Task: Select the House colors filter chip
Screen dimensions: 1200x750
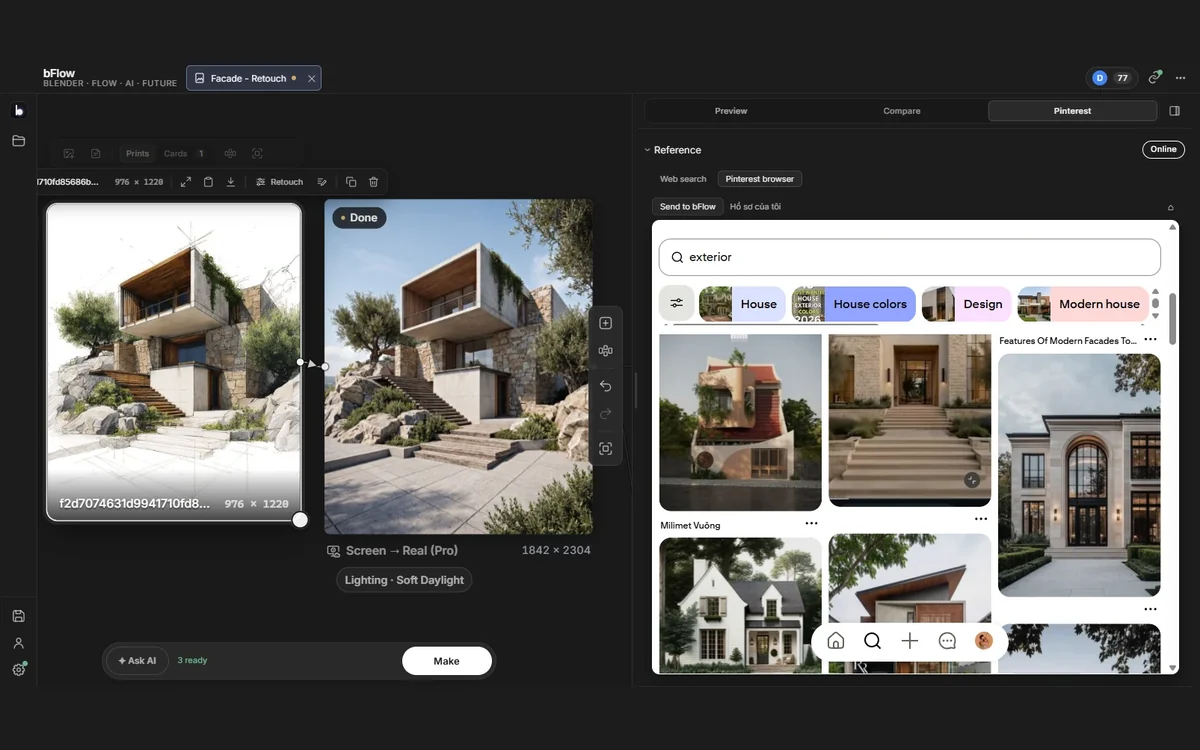Action: 854,304
